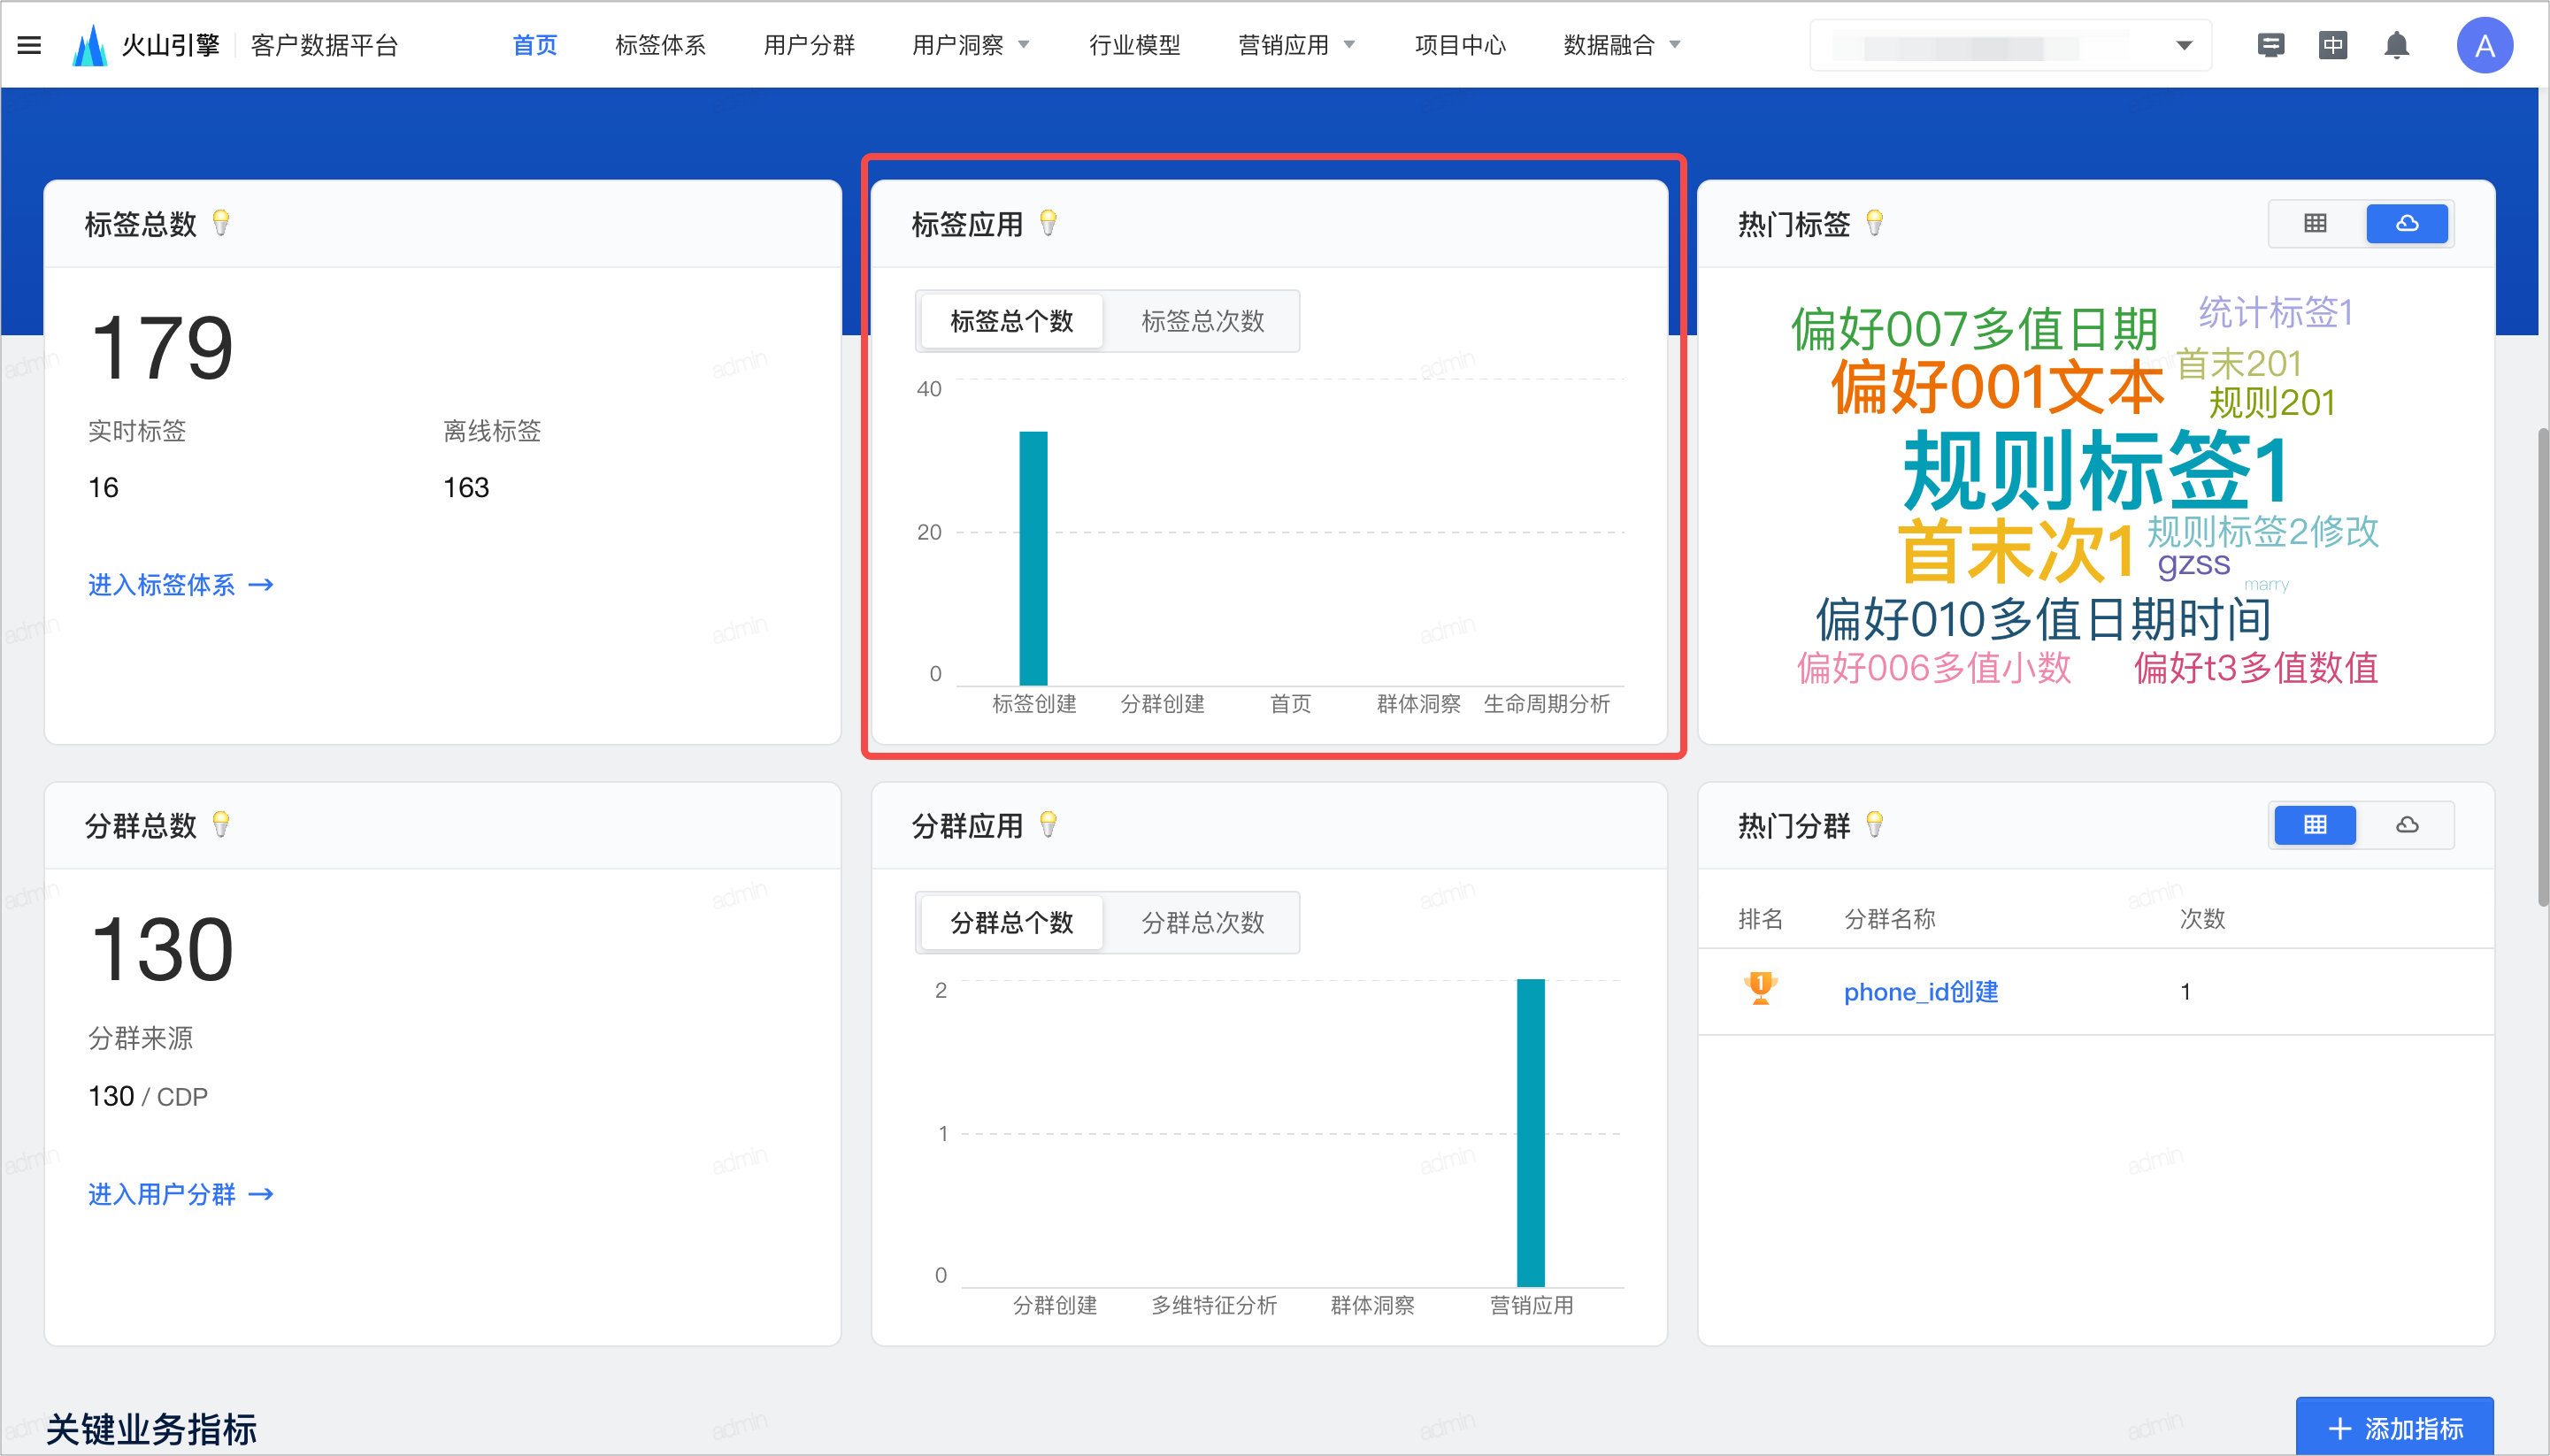Click 偏好006多值小数 in the word cloud

[x=1934, y=667]
